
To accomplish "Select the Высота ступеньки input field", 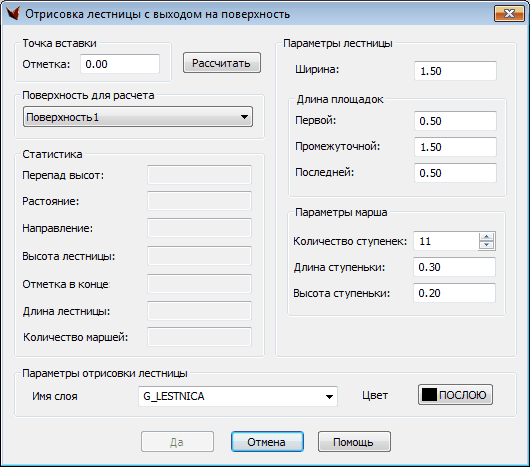I will [x=455, y=293].
